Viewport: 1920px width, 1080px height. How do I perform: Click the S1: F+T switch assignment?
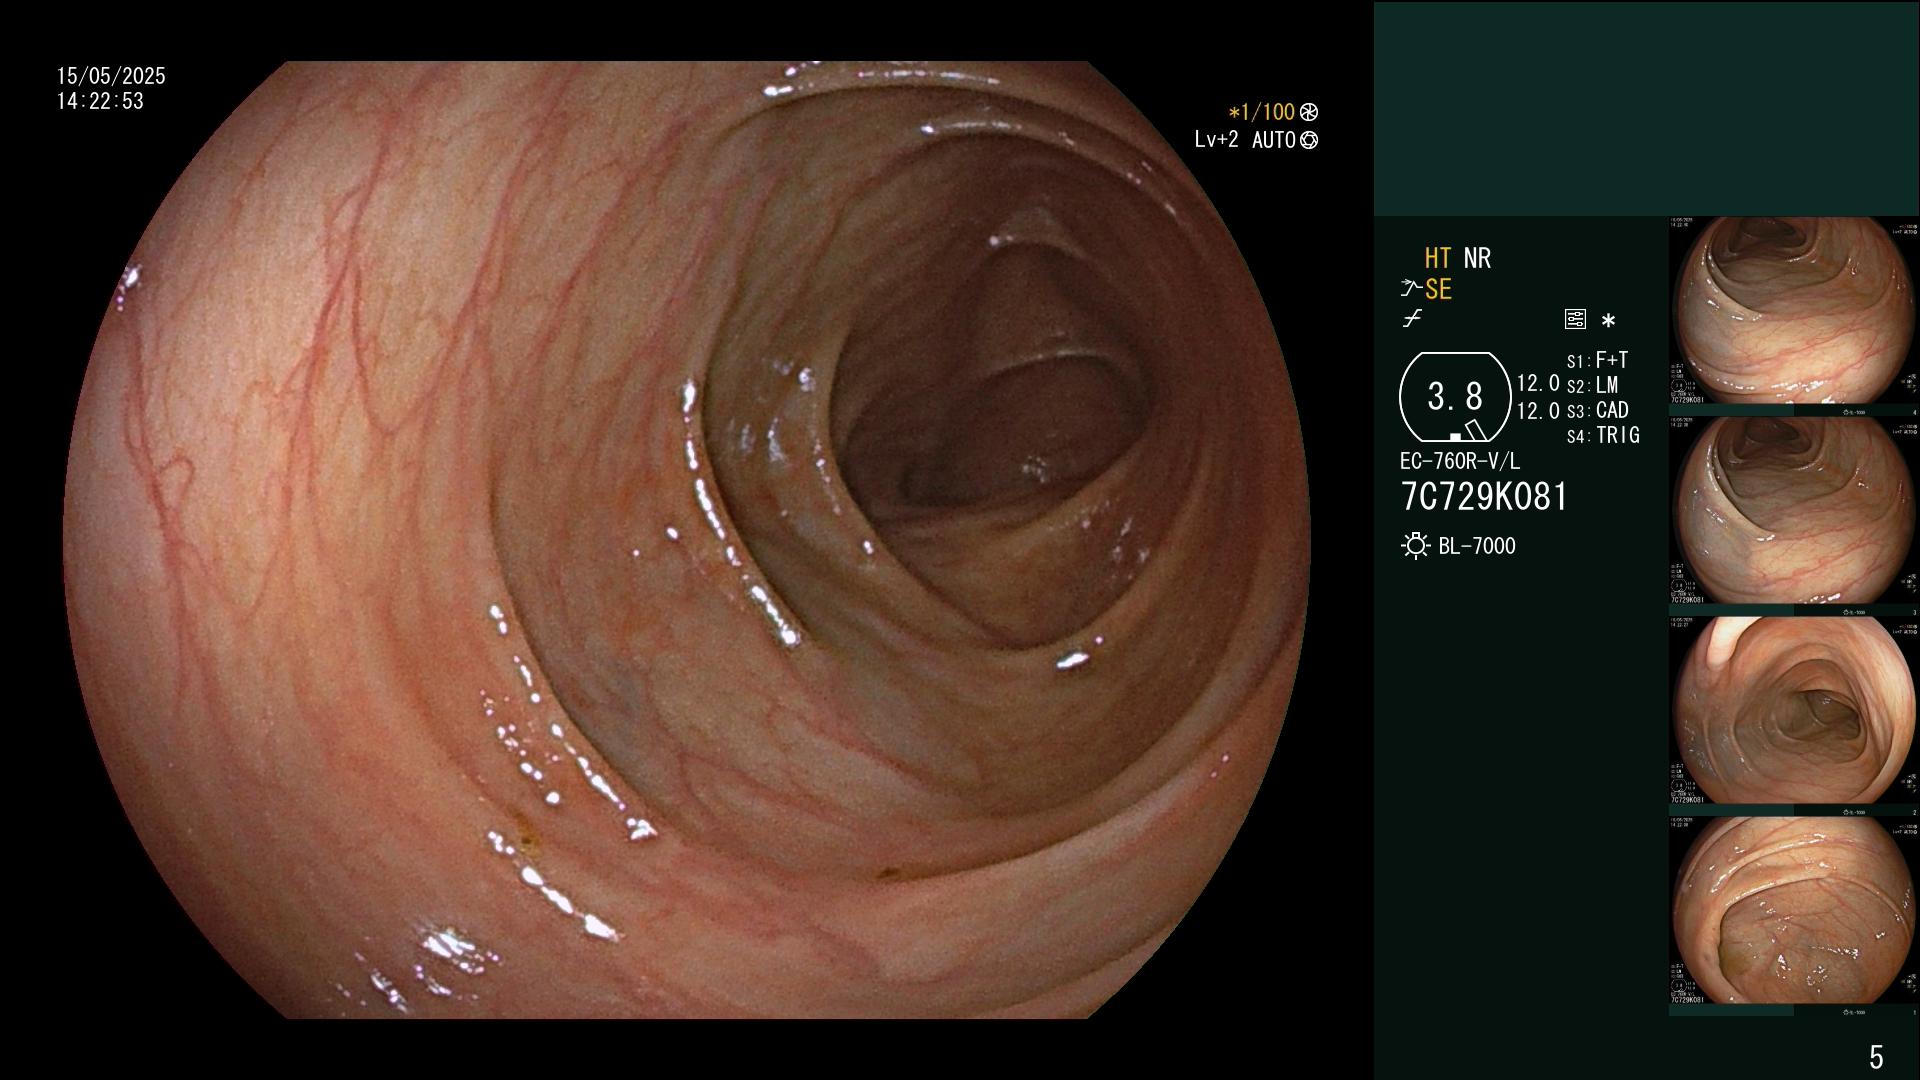pyautogui.click(x=1597, y=360)
